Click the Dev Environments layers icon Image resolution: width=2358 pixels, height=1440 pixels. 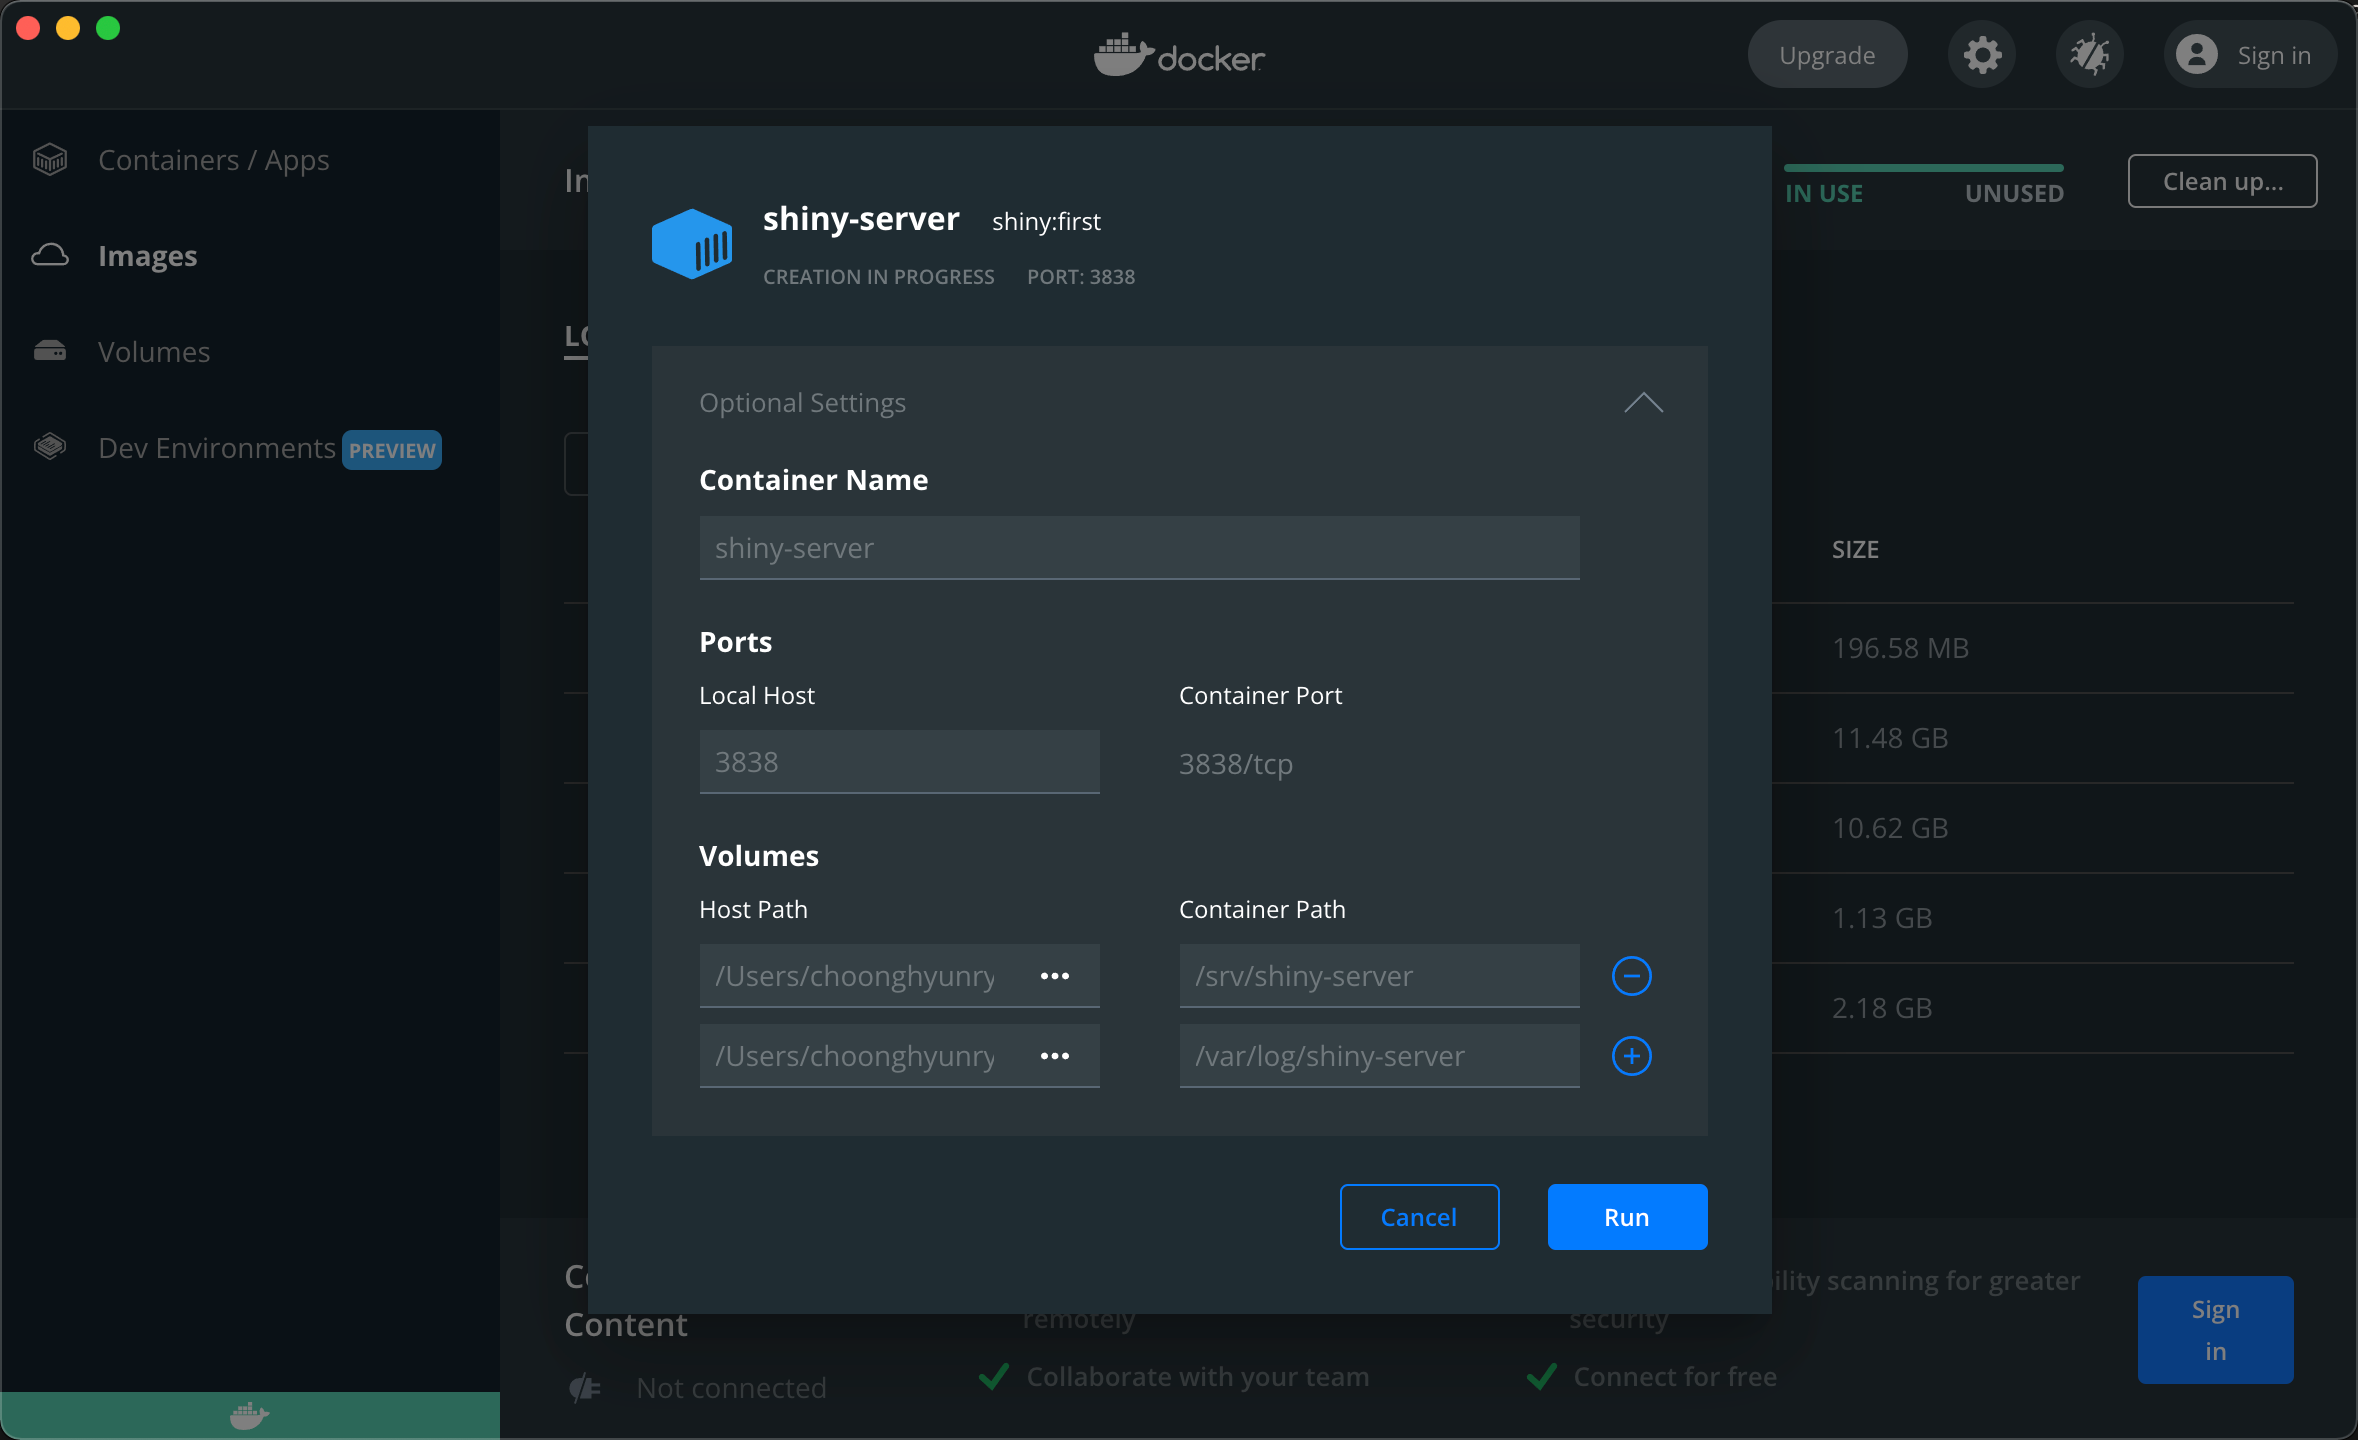[50, 447]
